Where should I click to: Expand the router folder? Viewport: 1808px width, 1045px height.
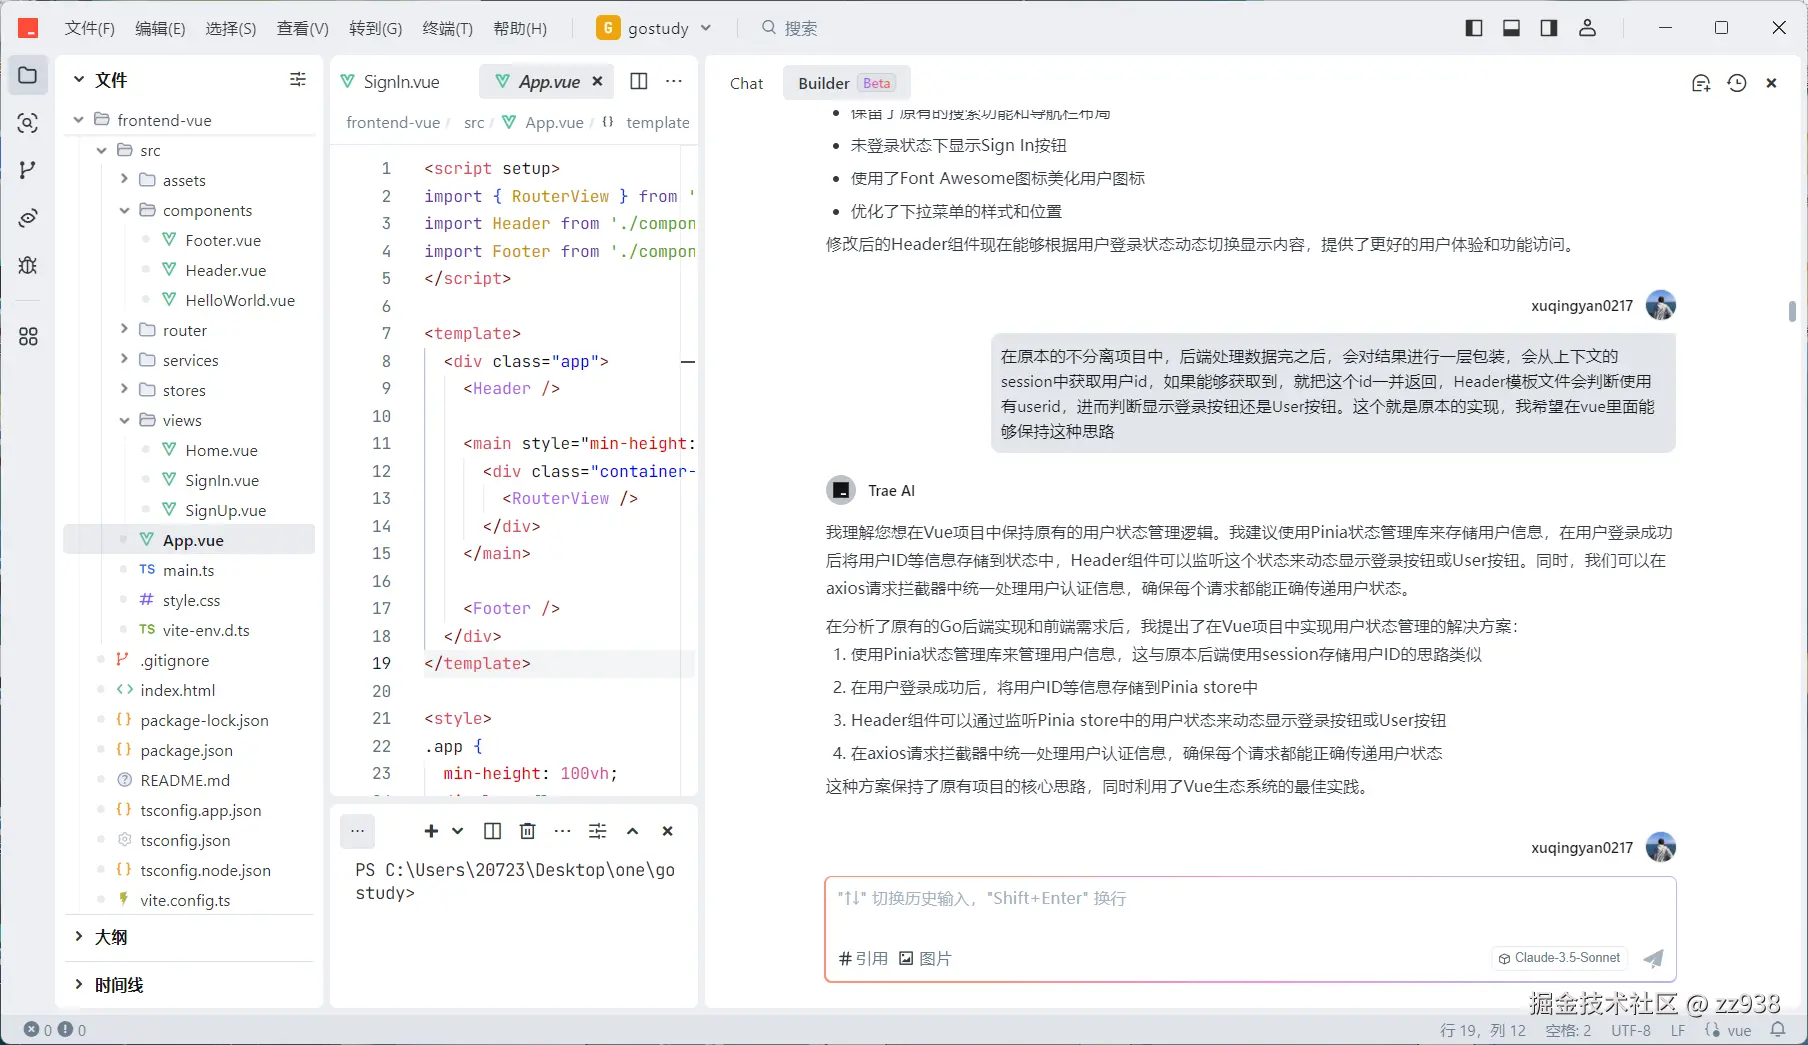pos(124,329)
